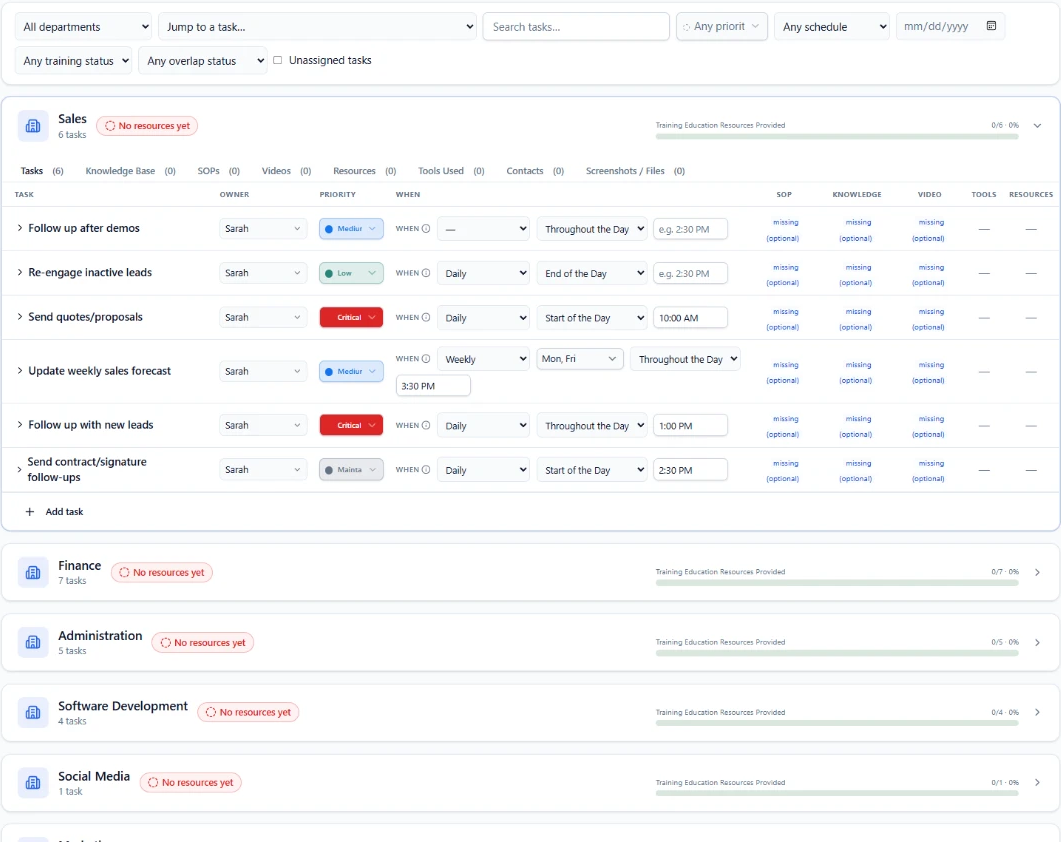Click the WHEN info icon for Send contract/signature follow-ups

(x=426, y=470)
